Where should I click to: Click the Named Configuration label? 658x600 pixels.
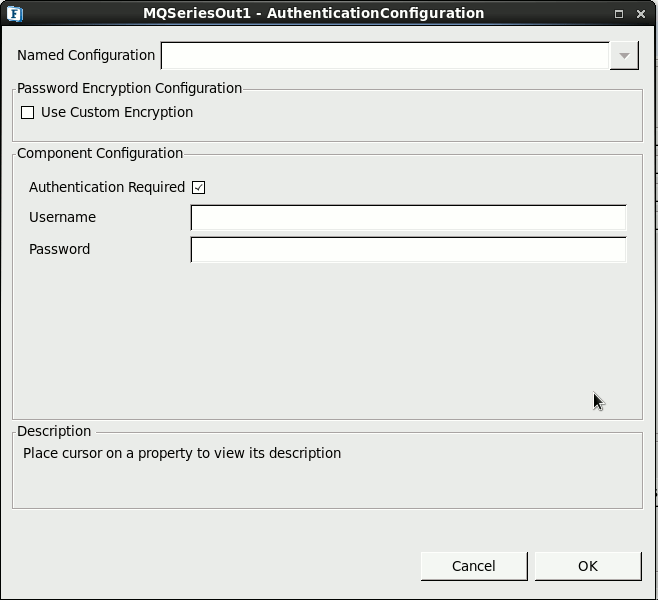tap(86, 55)
